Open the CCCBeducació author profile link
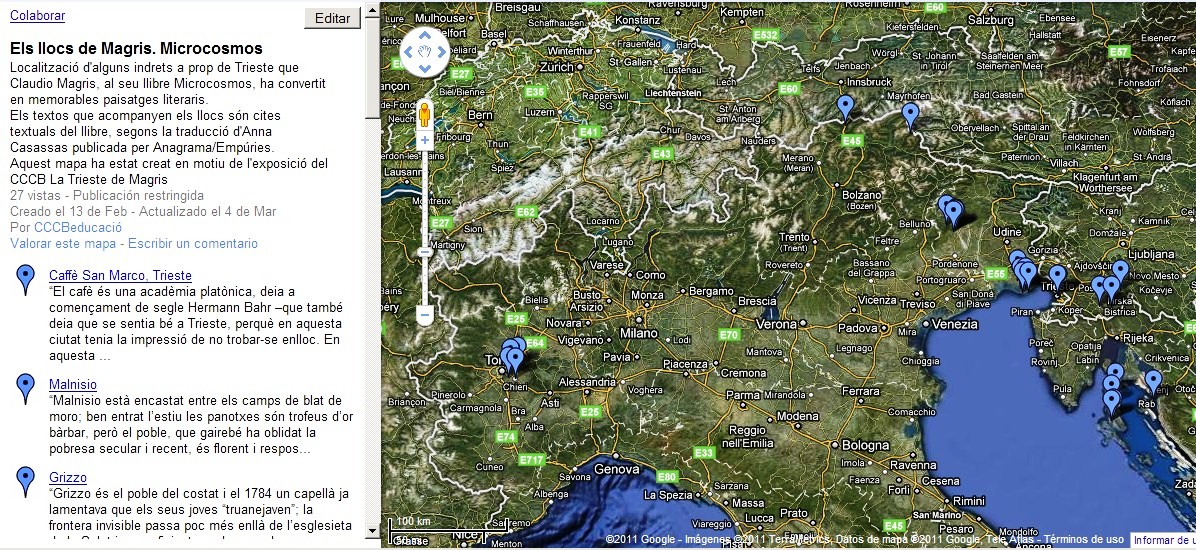Viewport: 1196px width, 550px height. (x=63, y=227)
